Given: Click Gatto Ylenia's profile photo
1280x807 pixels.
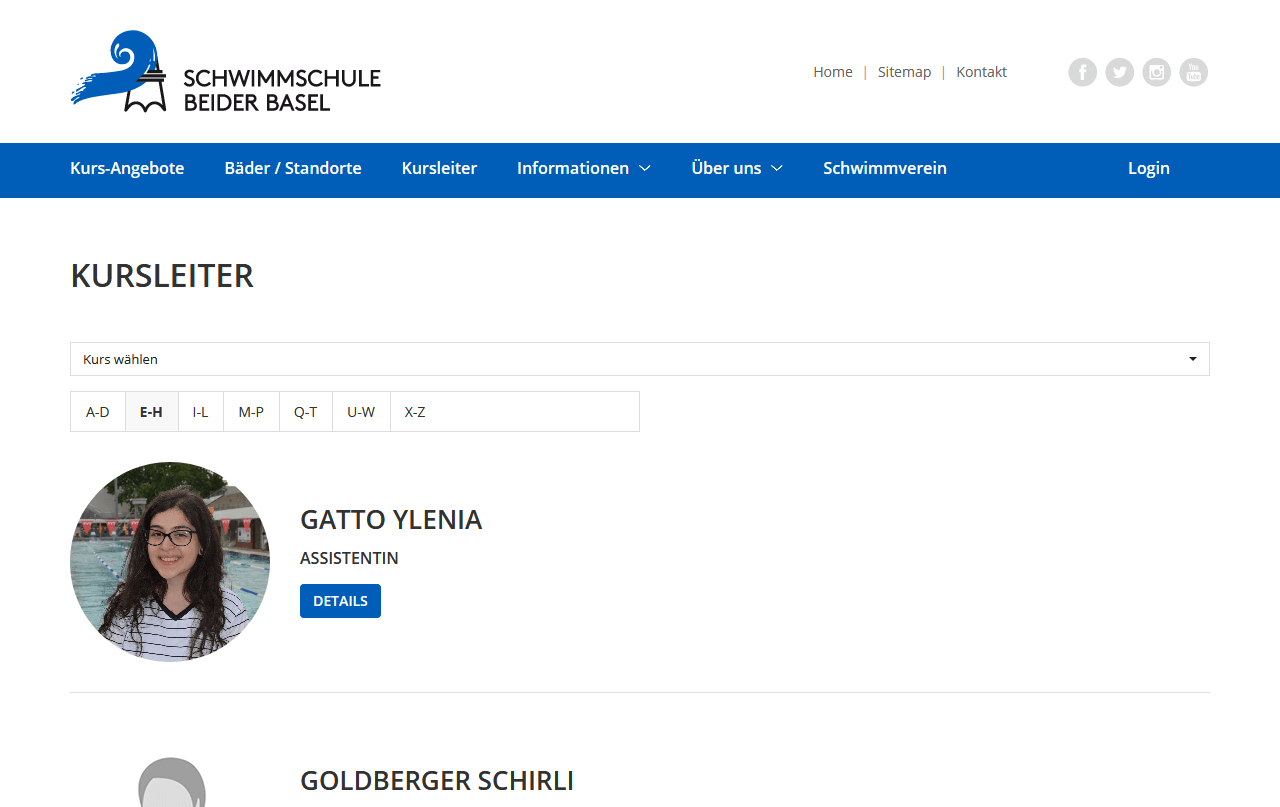Looking at the screenshot, I should tap(170, 562).
